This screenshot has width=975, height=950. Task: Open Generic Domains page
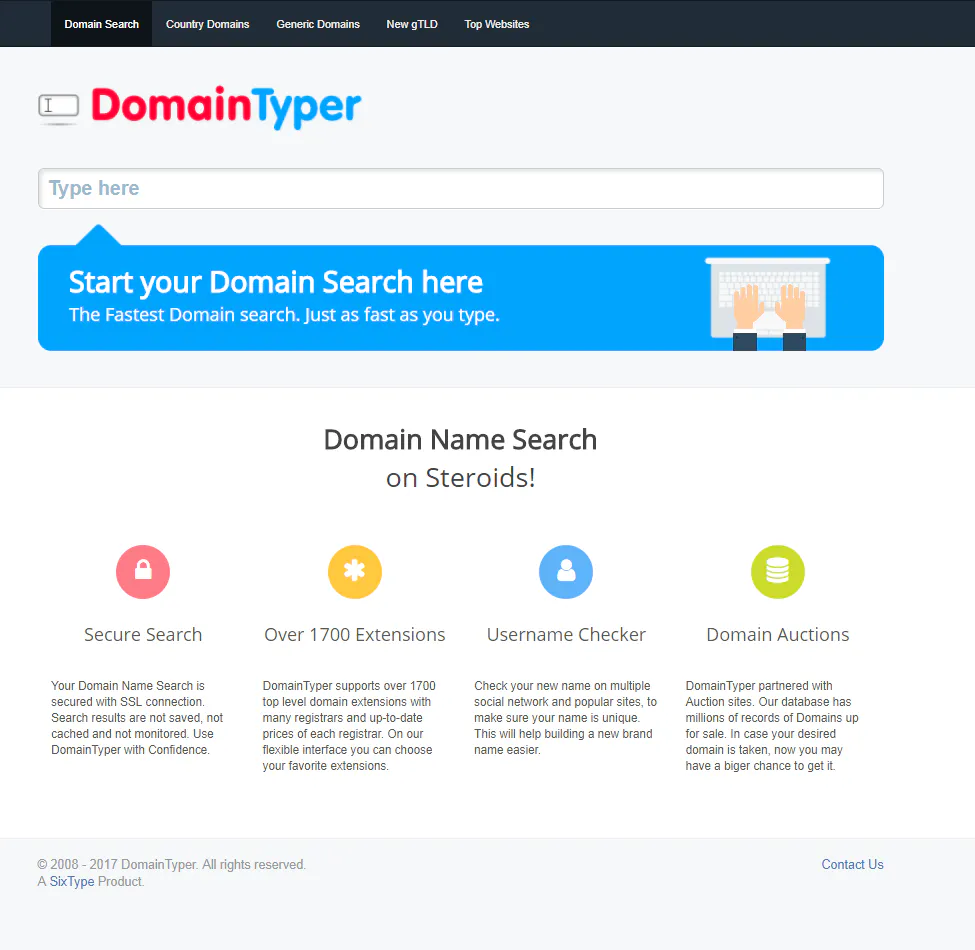[318, 24]
